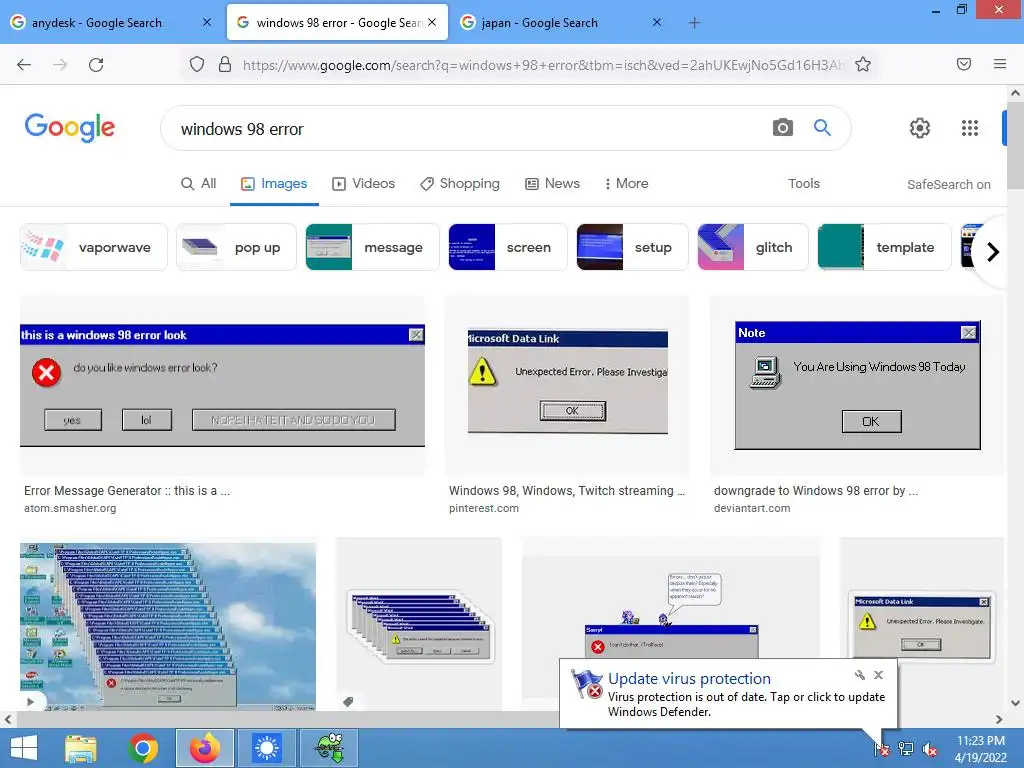Click the blue magnifier search button
This screenshot has height=768, width=1024.
[822, 127]
